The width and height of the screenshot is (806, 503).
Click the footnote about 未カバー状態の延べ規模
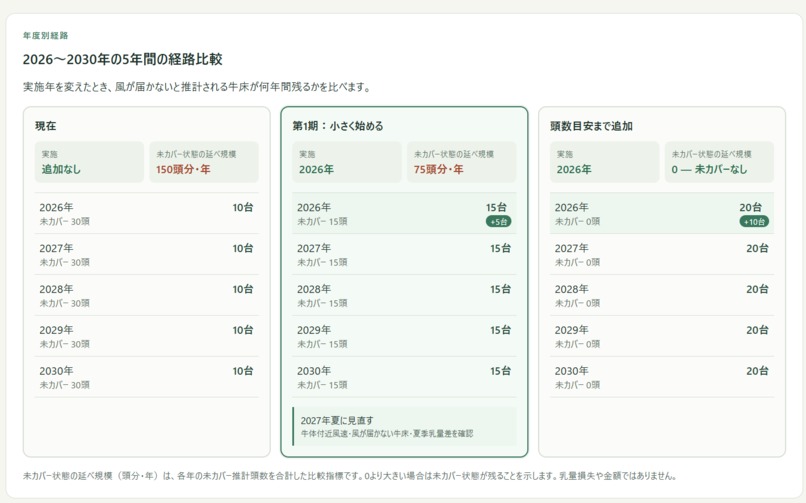click(350, 476)
